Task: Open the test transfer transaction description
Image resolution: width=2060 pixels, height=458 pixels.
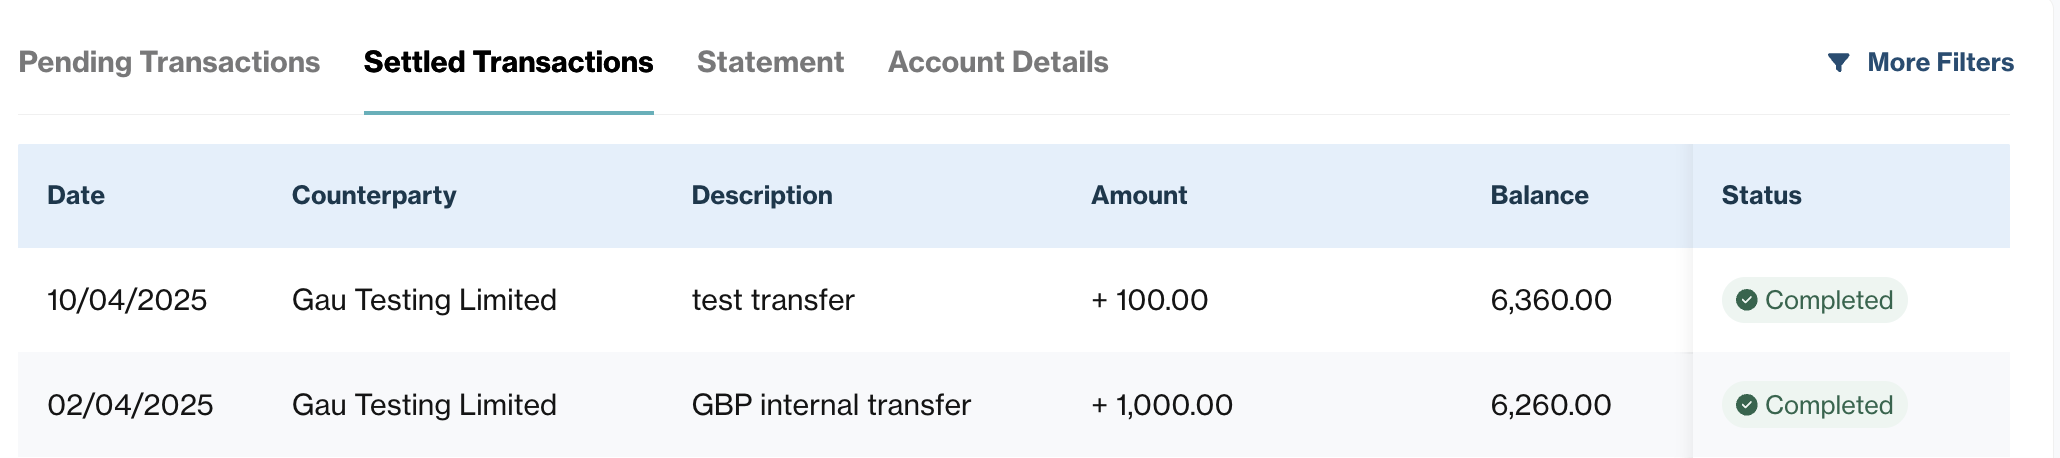Action: [x=773, y=300]
